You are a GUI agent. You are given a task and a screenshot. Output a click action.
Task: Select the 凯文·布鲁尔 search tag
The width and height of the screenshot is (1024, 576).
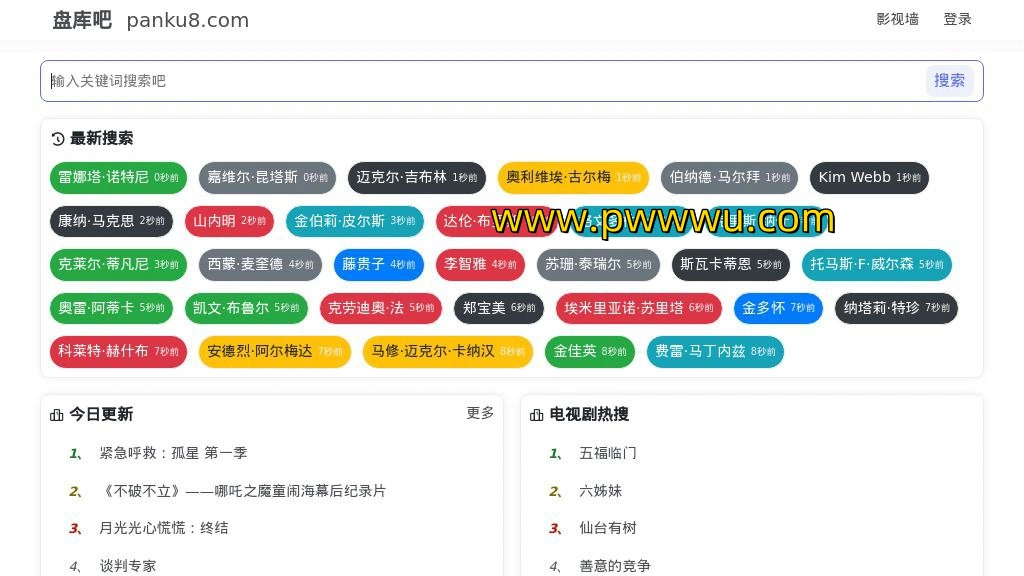point(246,308)
